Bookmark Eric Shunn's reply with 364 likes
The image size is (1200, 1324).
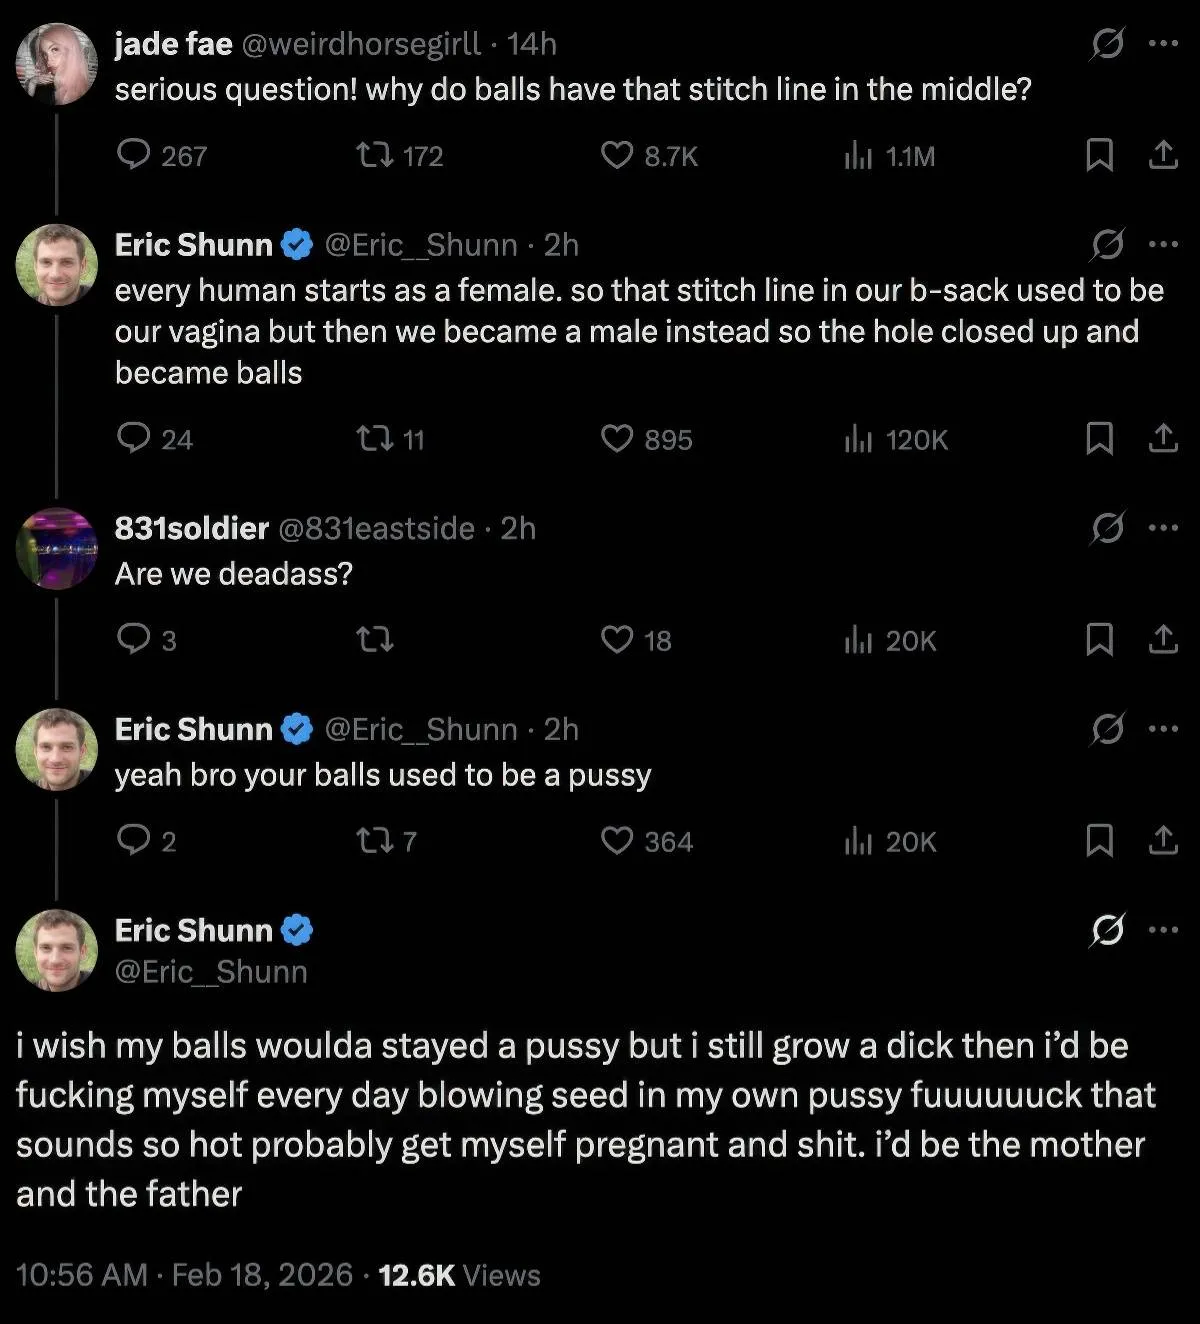(x=1099, y=841)
